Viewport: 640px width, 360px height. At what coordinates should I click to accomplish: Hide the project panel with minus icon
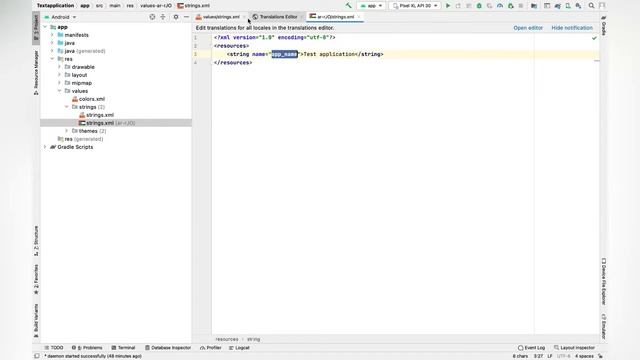click(186, 17)
